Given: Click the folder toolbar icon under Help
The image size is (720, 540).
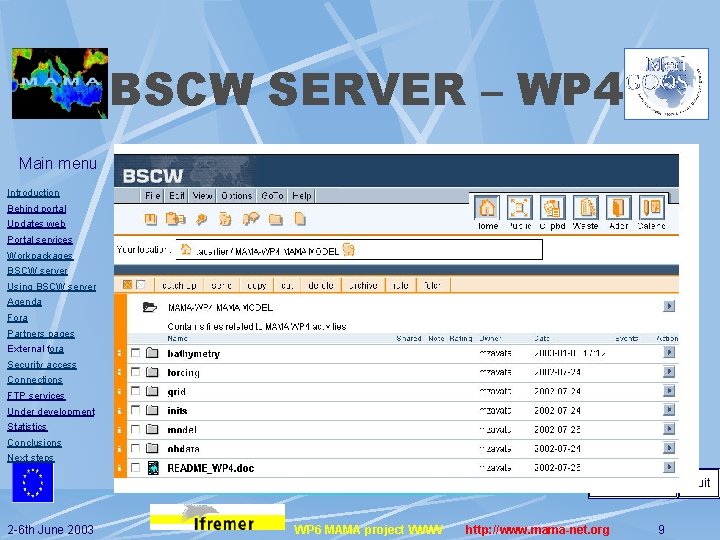Looking at the screenshot, I should click(x=276, y=219).
